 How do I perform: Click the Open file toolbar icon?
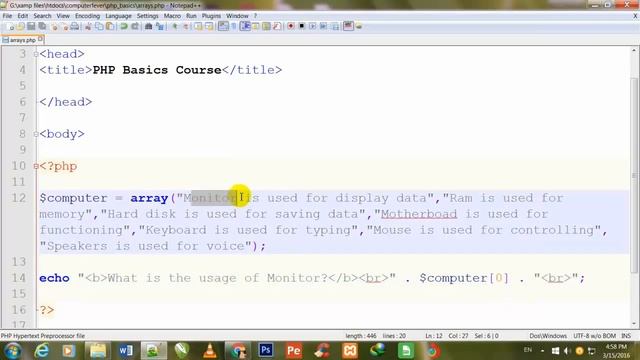click(20, 27)
